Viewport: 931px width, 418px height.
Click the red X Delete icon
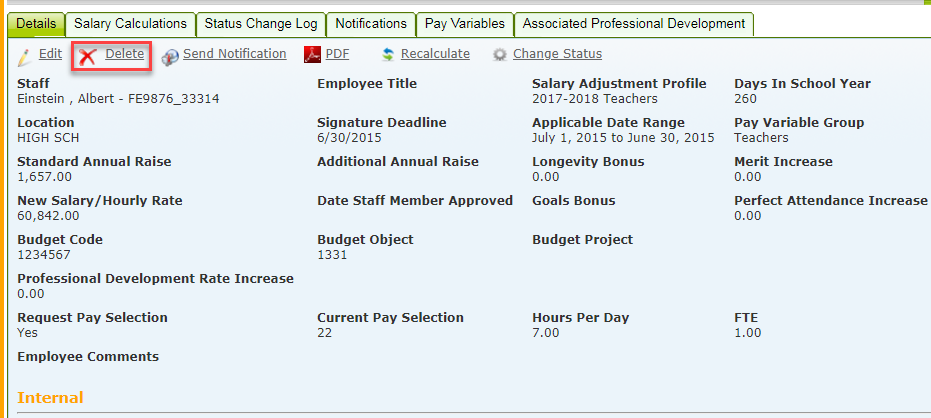pos(88,56)
